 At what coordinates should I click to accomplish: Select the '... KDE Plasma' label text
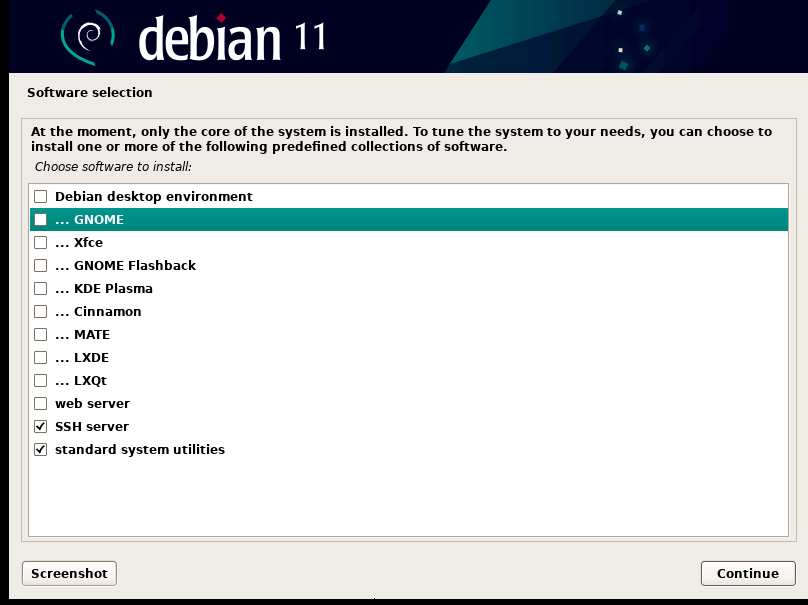(104, 289)
